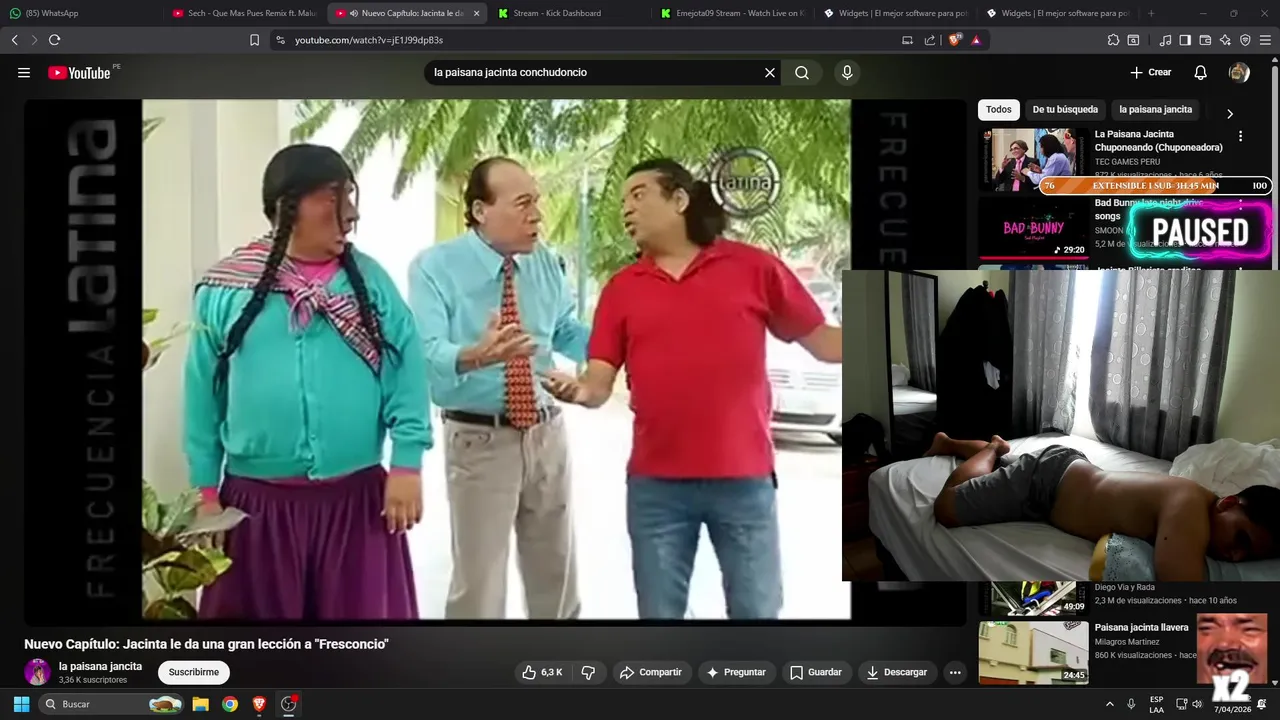
Task: Bookmark this page in the toolbar
Action: click(254, 40)
